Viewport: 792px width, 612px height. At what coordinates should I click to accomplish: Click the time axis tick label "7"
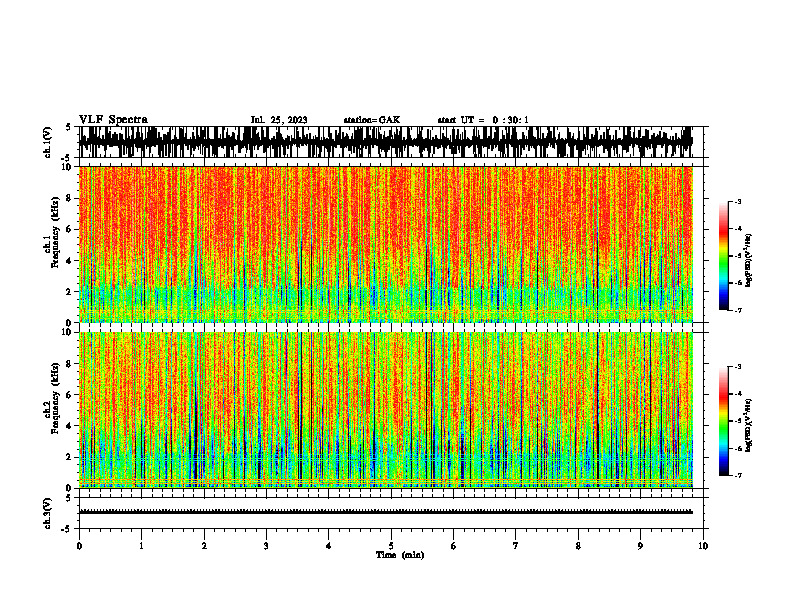pyautogui.click(x=516, y=546)
